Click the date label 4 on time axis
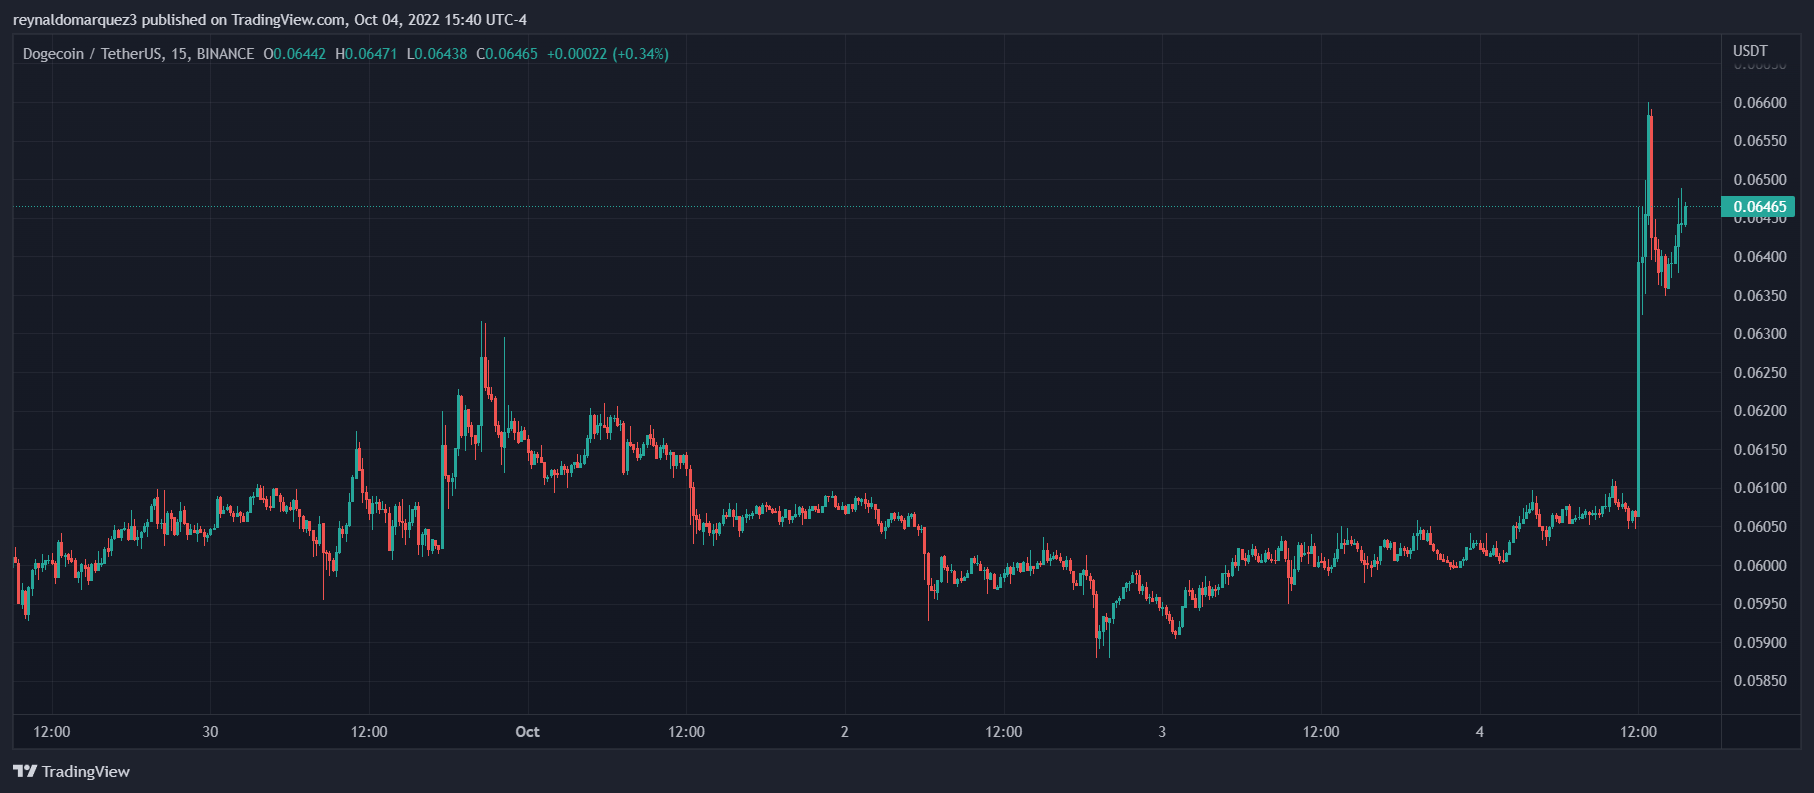This screenshot has width=1814, height=793. (x=1480, y=732)
